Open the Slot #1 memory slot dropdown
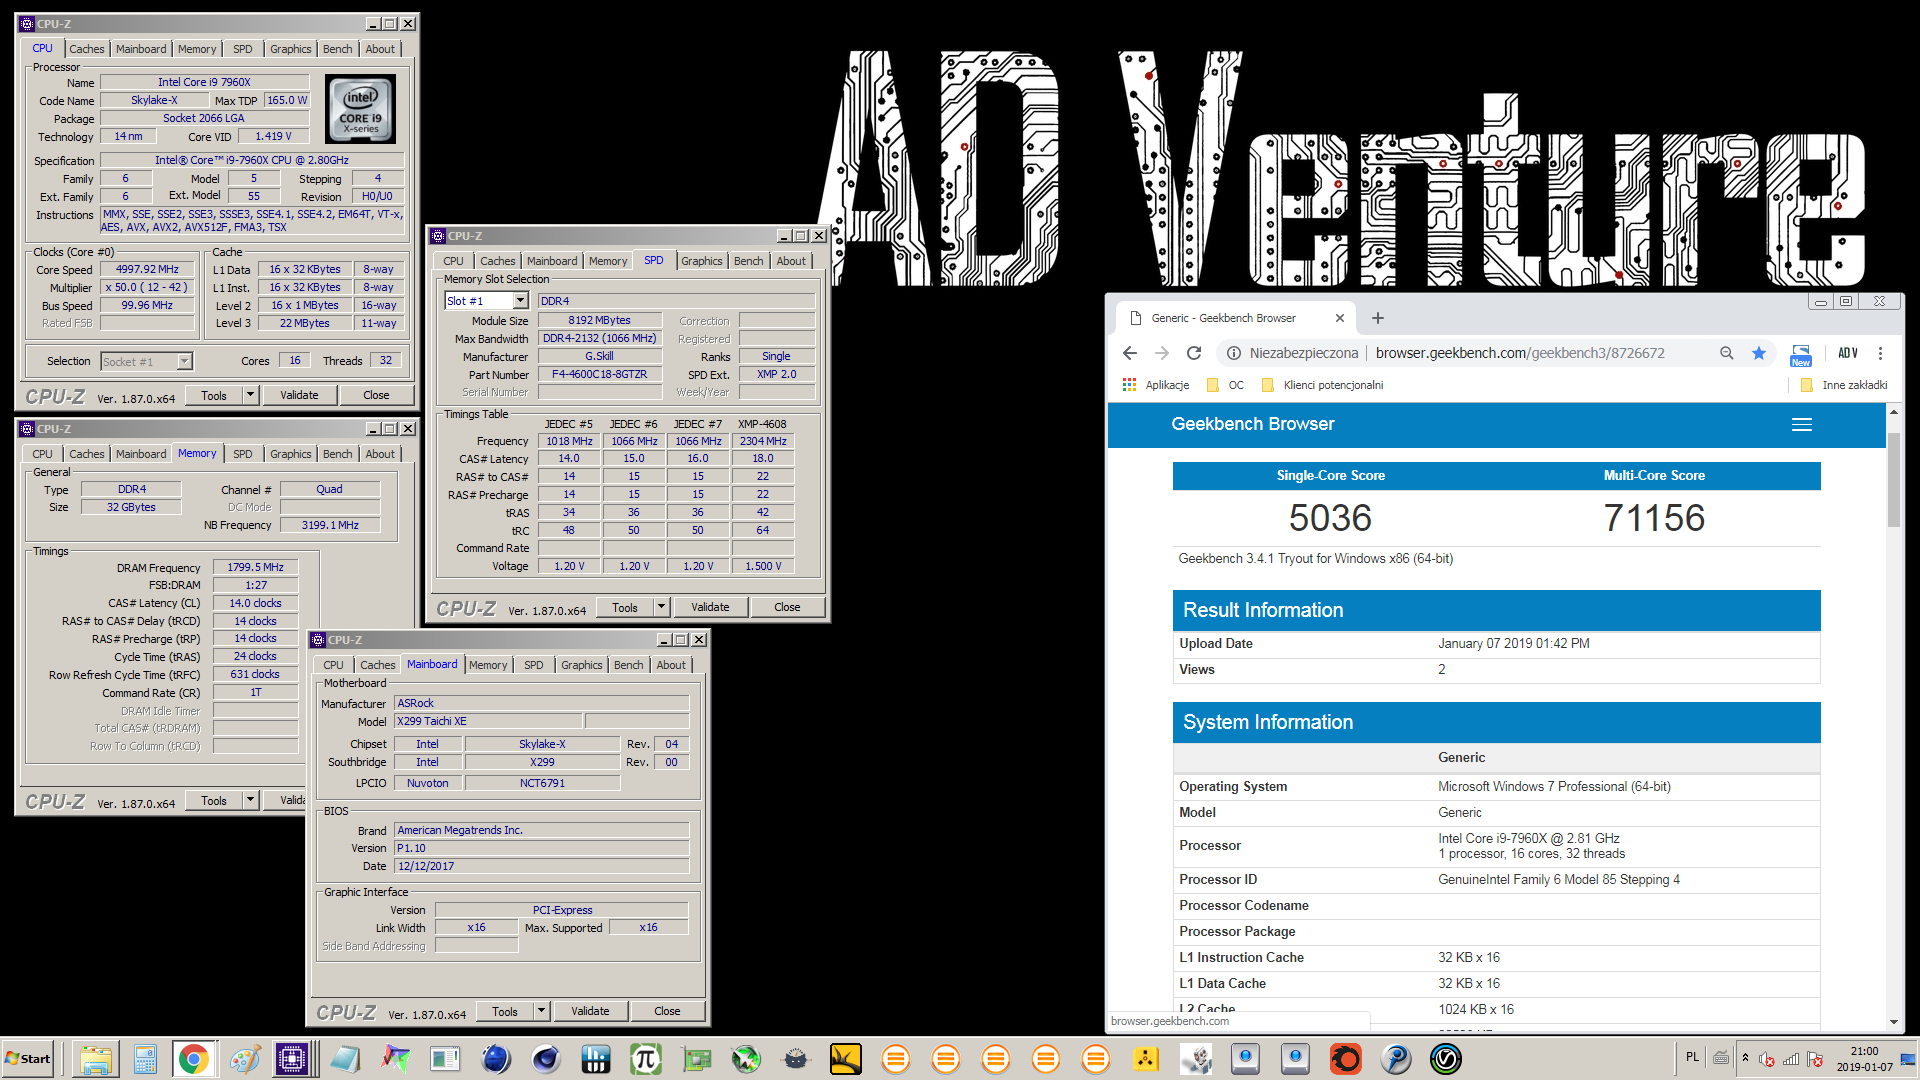This screenshot has height=1080, width=1920. click(520, 301)
